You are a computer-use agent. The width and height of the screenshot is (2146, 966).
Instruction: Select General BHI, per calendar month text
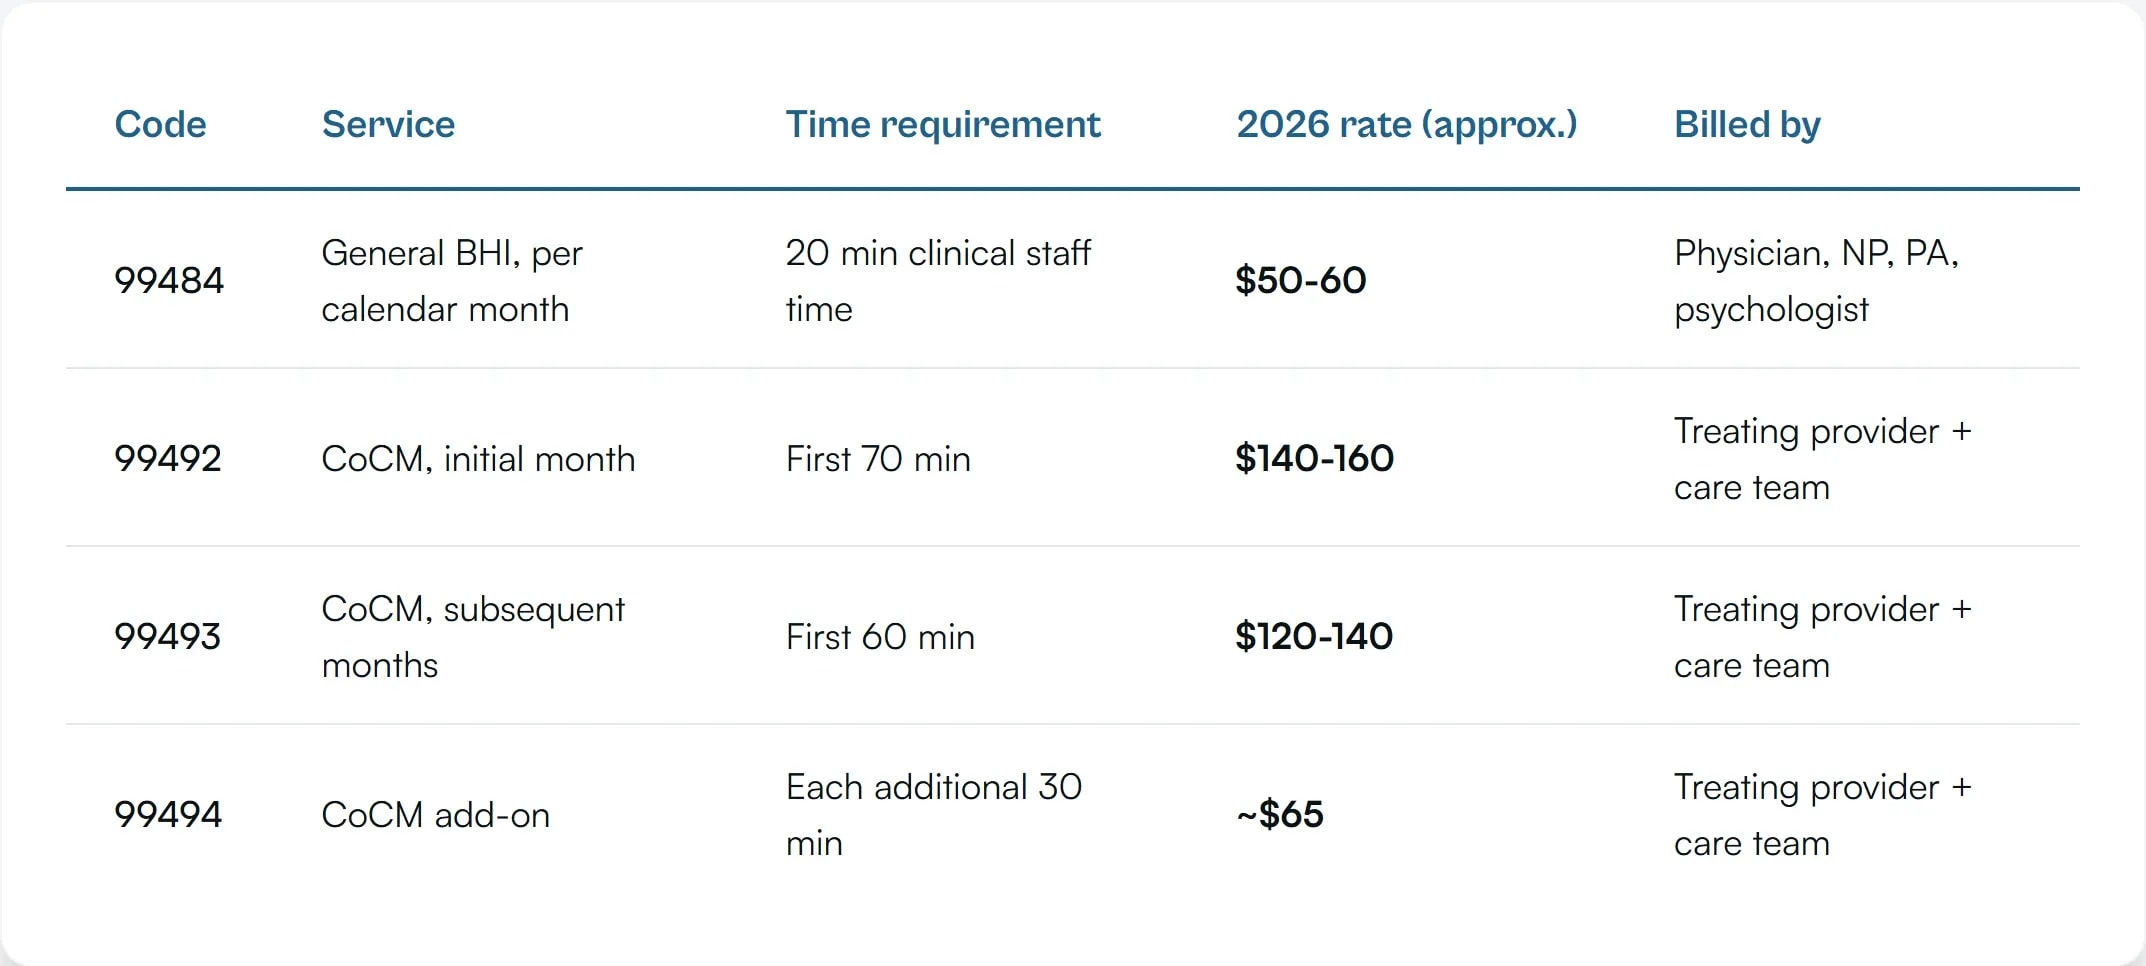point(452,281)
